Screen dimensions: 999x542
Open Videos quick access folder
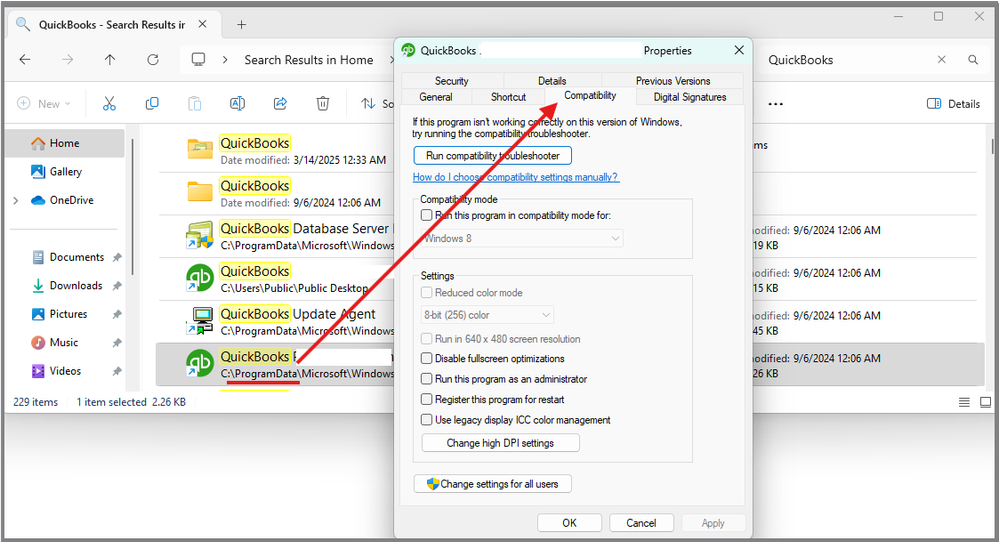[65, 371]
